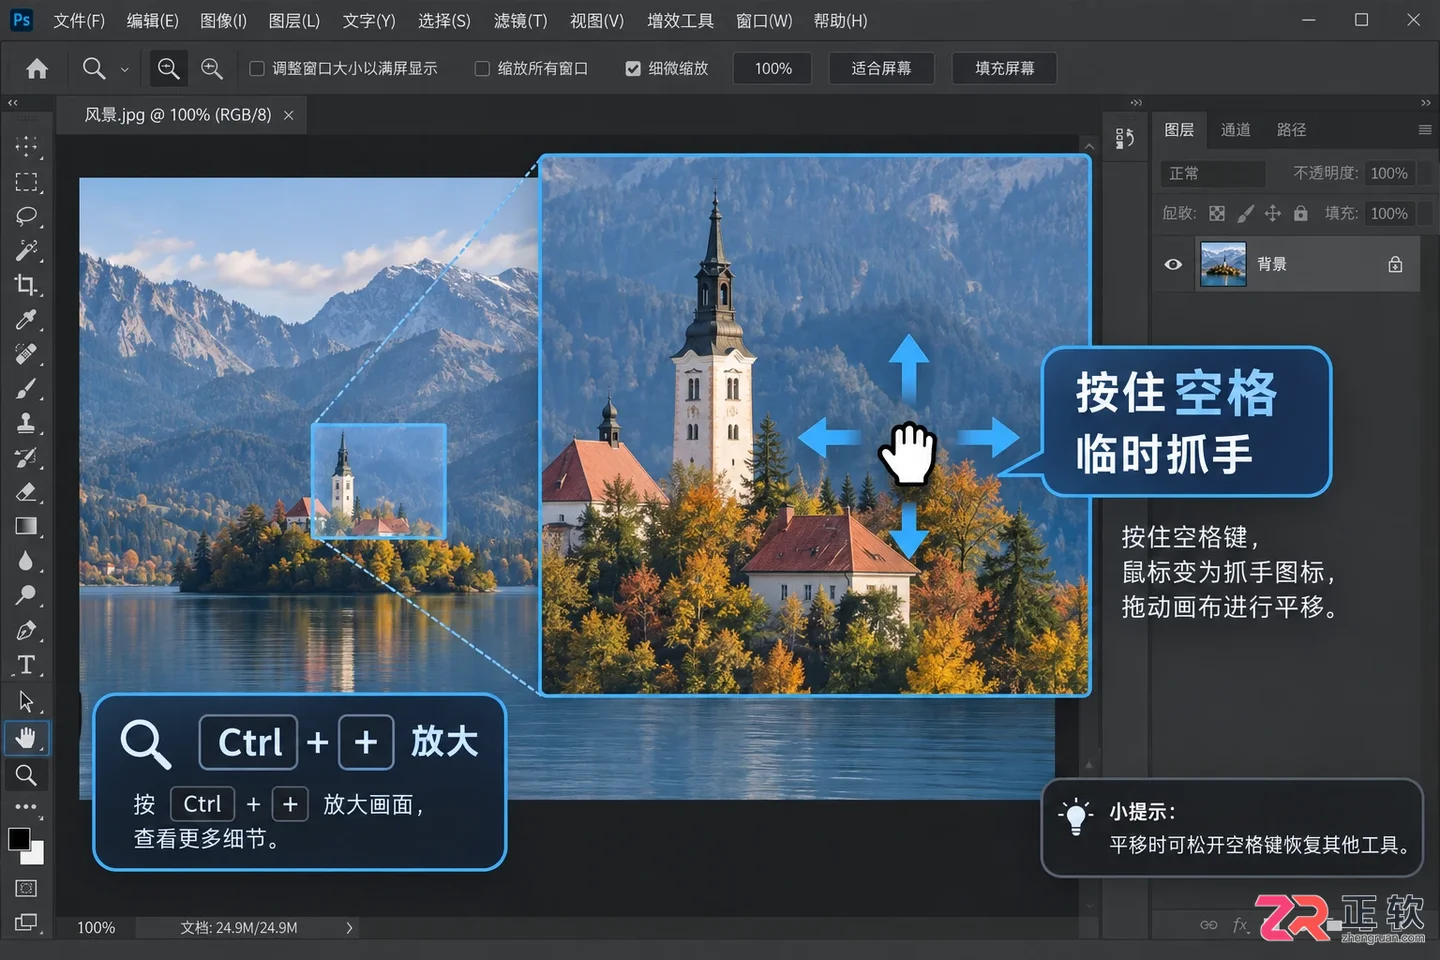Expand status bar info chevron
Viewport: 1440px width, 960px height.
coord(349,928)
